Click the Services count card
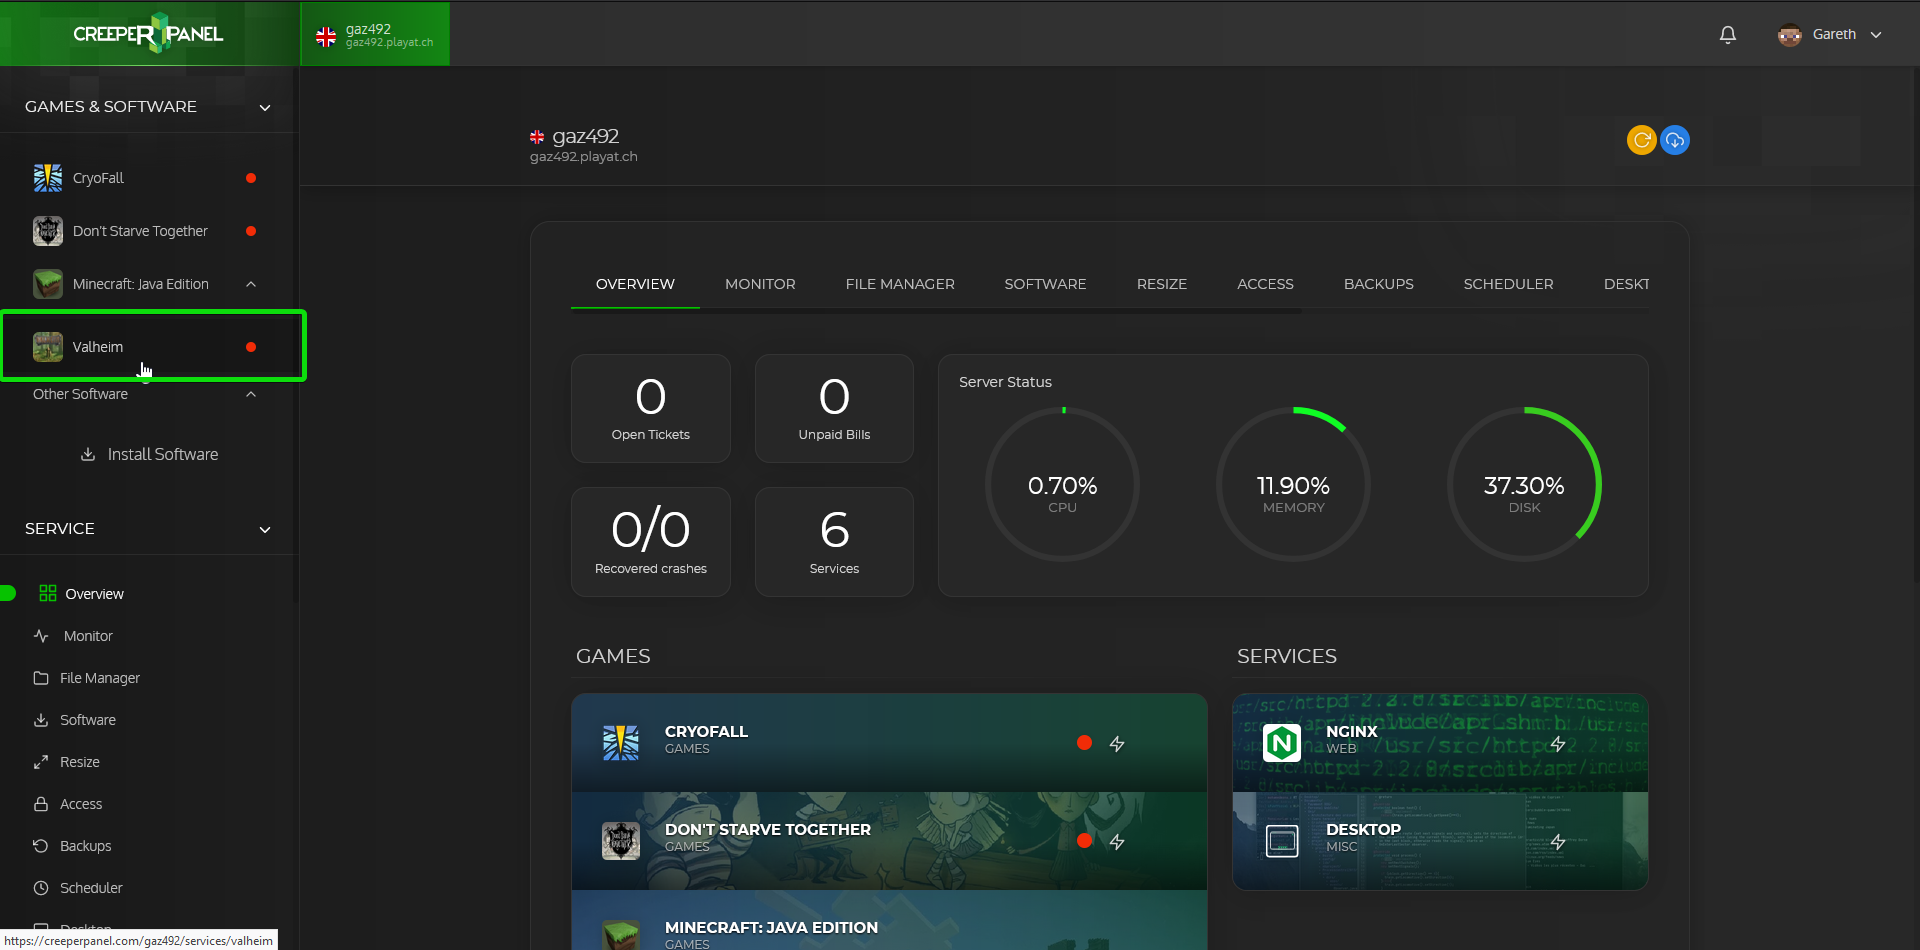 point(834,542)
